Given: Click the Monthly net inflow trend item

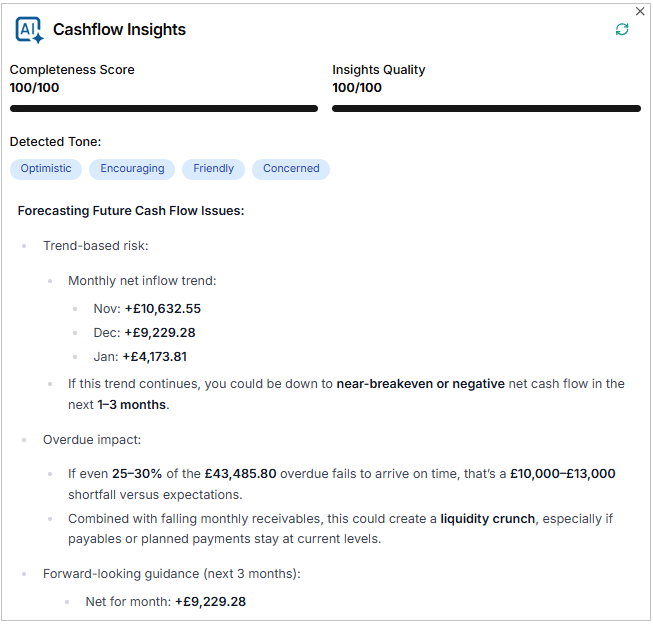Looking at the screenshot, I should pyautogui.click(x=142, y=282).
